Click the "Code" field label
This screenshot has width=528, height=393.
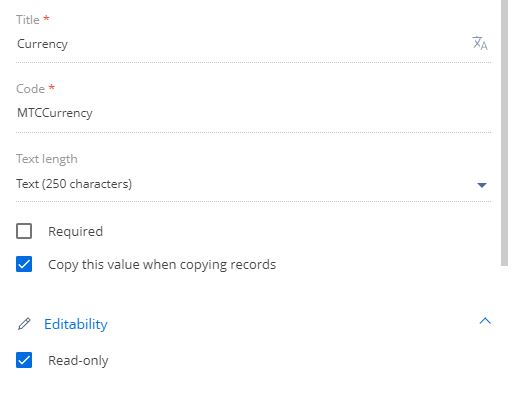[x=30, y=89]
